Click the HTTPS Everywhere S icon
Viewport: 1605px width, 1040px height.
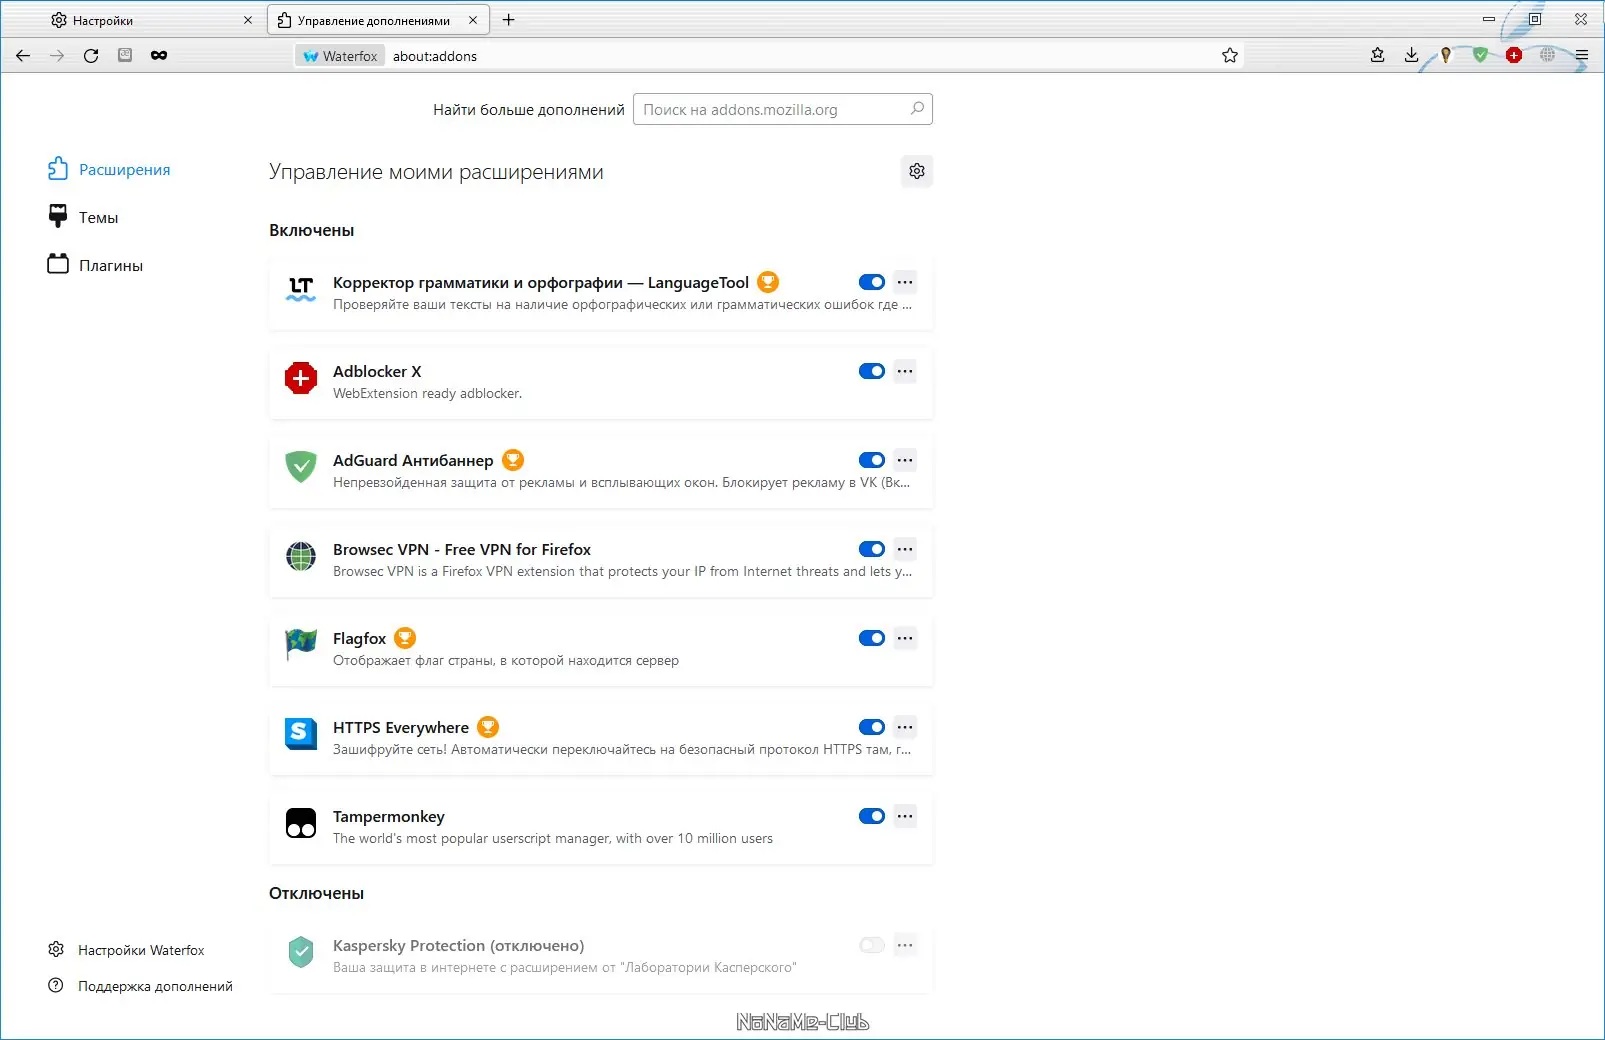[301, 734]
